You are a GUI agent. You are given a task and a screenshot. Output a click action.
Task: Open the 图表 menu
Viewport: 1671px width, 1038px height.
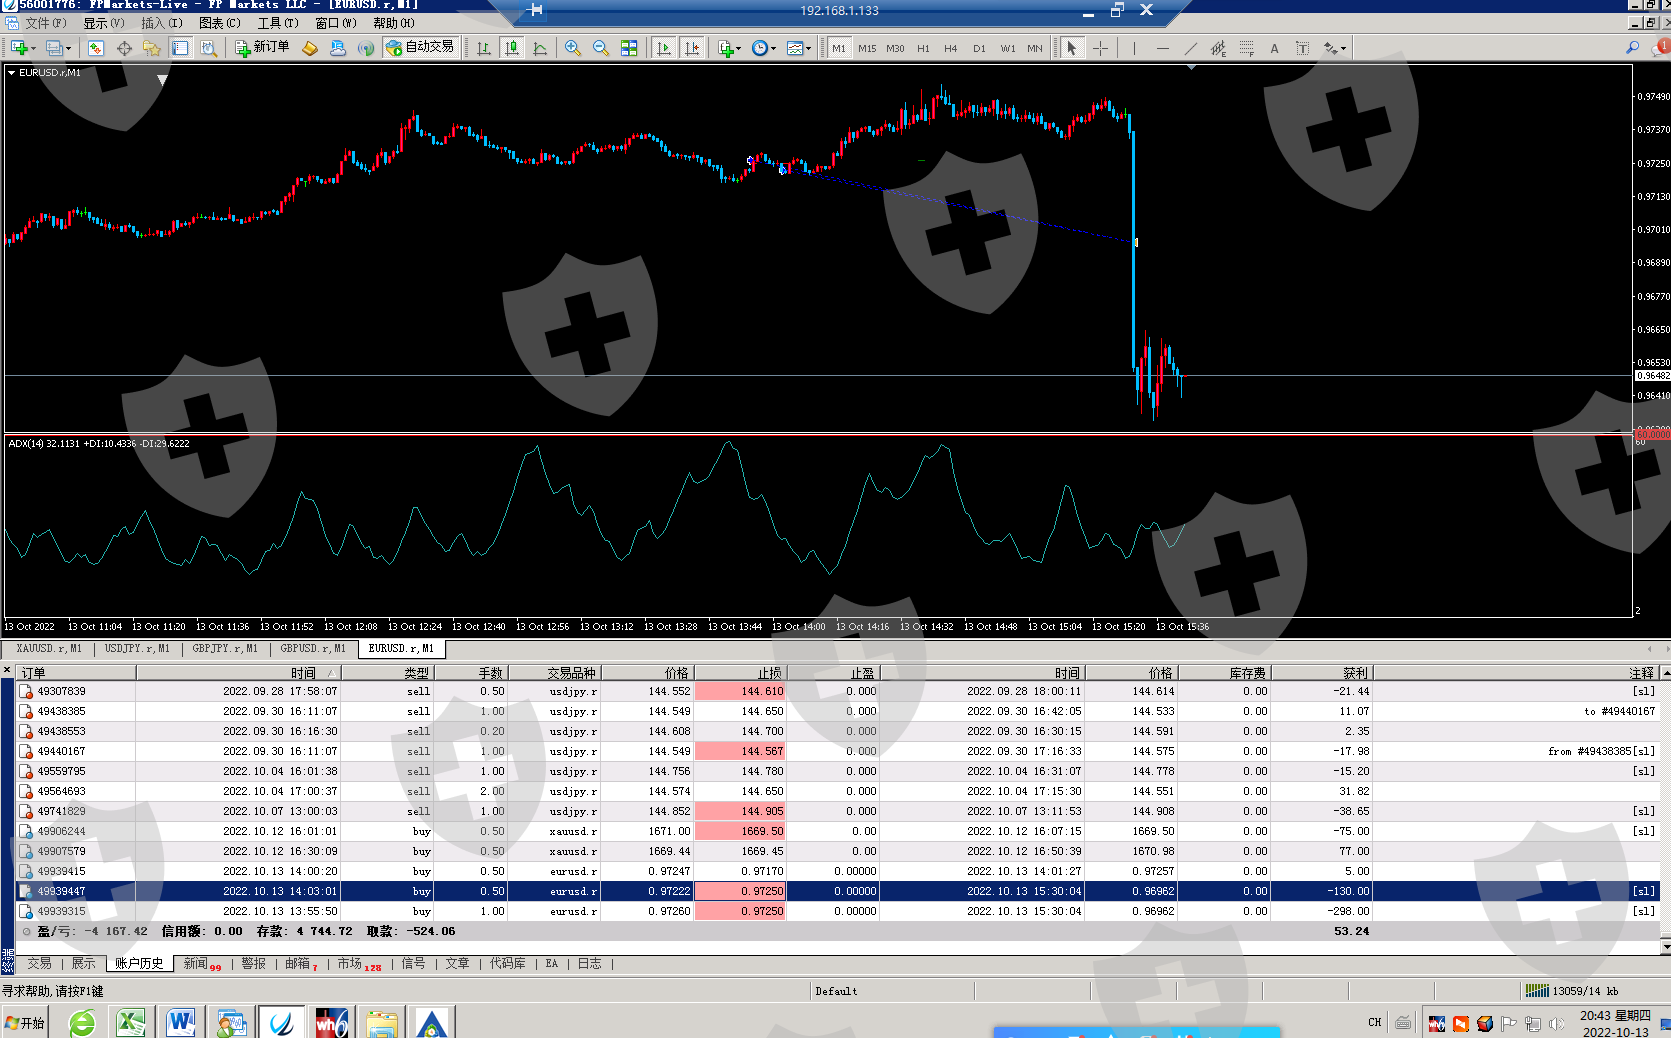click(x=219, y=23)
